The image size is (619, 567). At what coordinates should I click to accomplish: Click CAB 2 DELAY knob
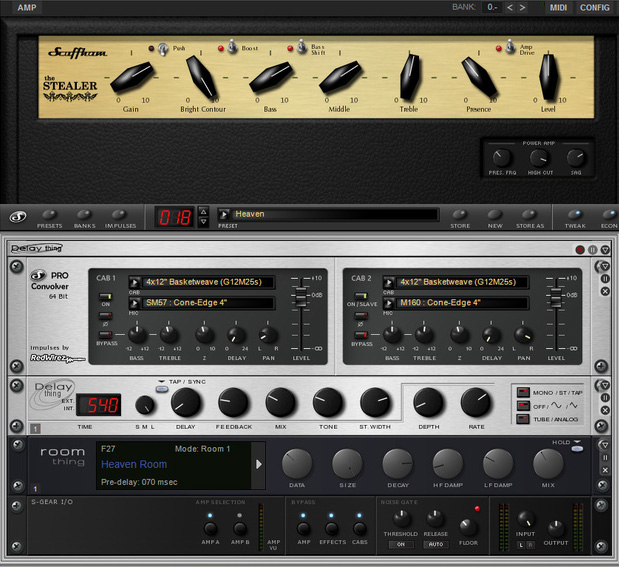coord(491,335)
